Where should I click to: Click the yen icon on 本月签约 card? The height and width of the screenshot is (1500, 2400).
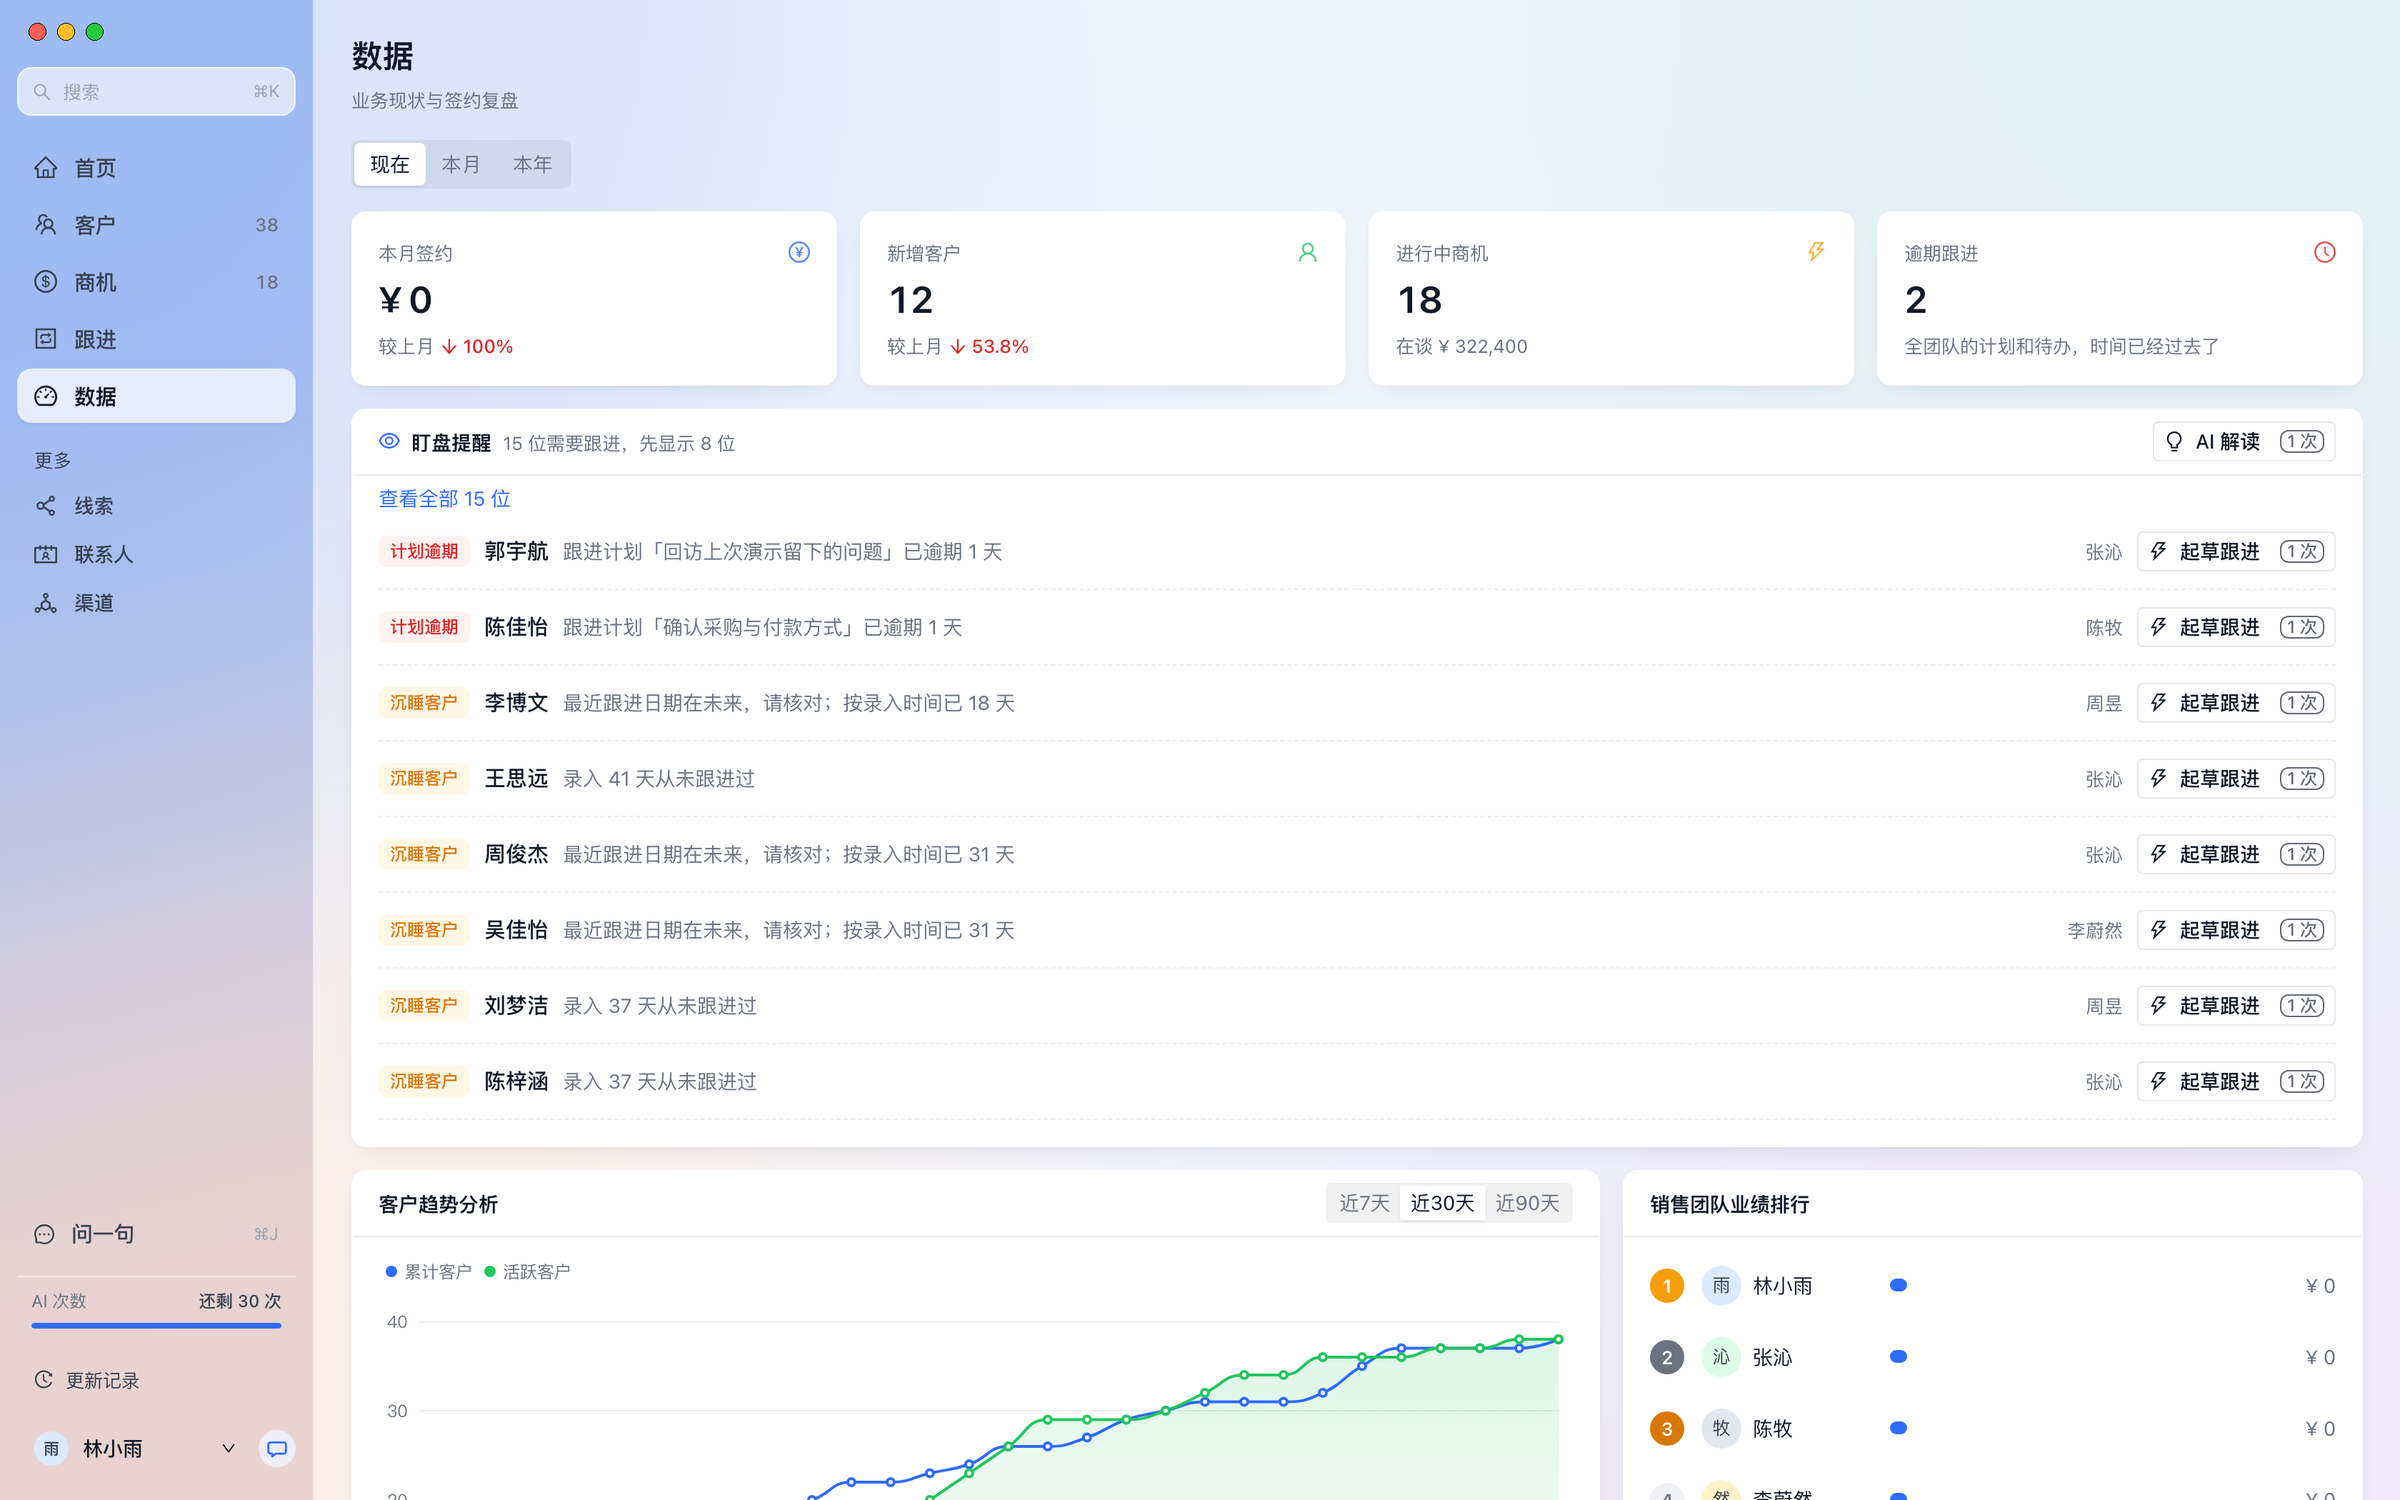[799, 252]
